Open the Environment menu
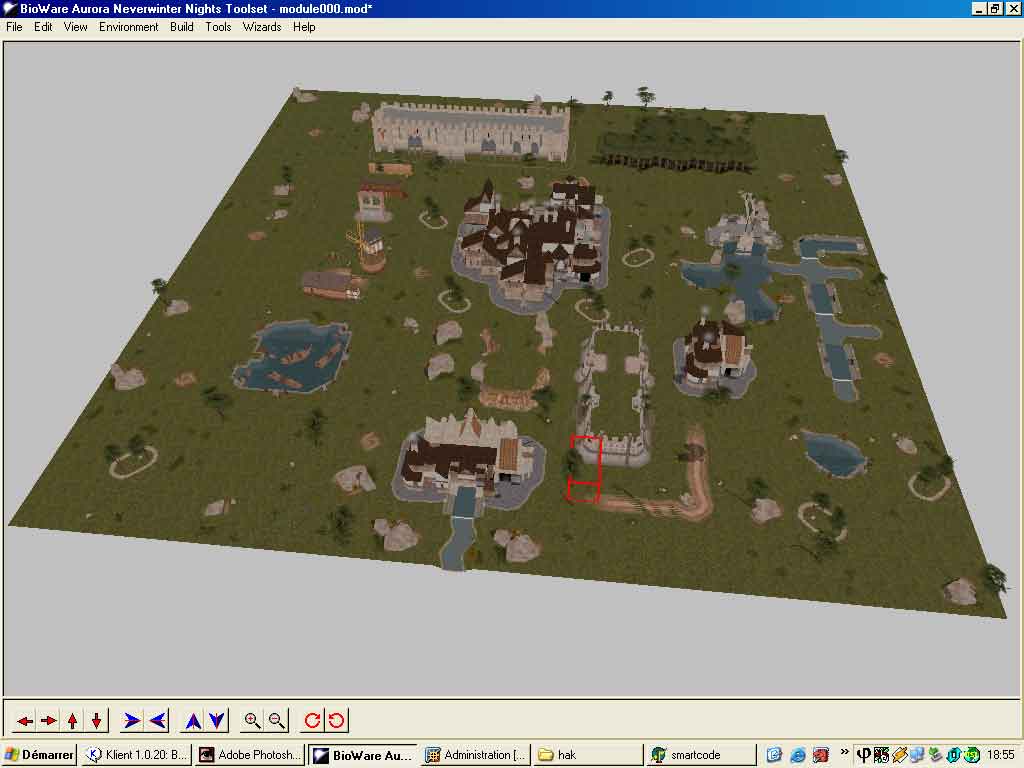The image size is (1024, 768). (129, 27)
